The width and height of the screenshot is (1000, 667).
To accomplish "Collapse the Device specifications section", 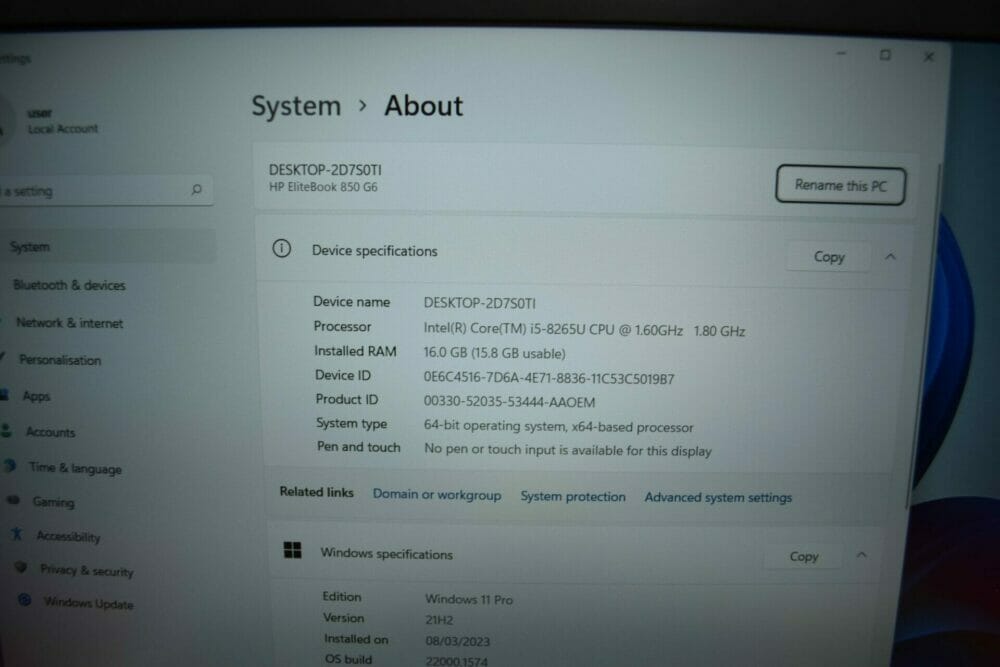I will (x=890, y=256).
